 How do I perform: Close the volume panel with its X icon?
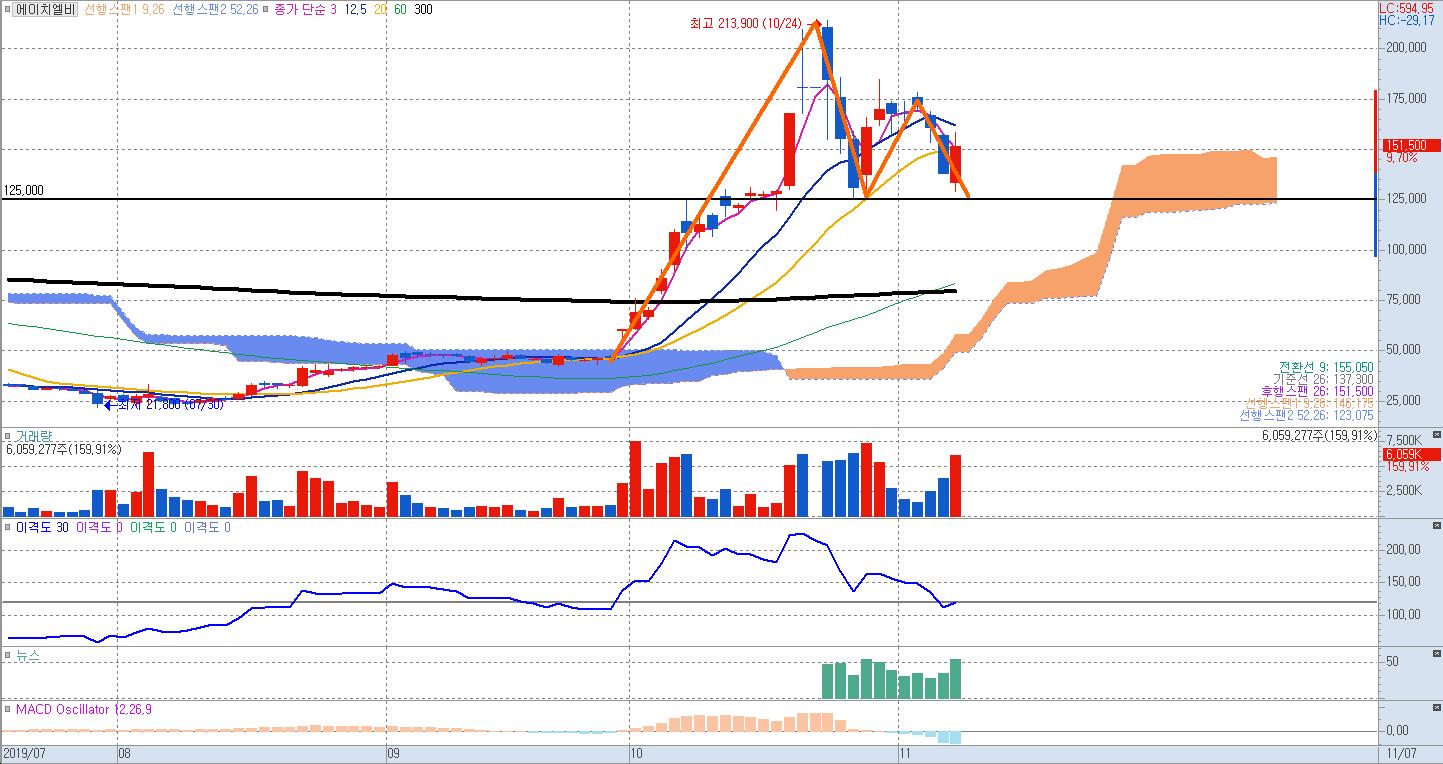click(1437, 434)
